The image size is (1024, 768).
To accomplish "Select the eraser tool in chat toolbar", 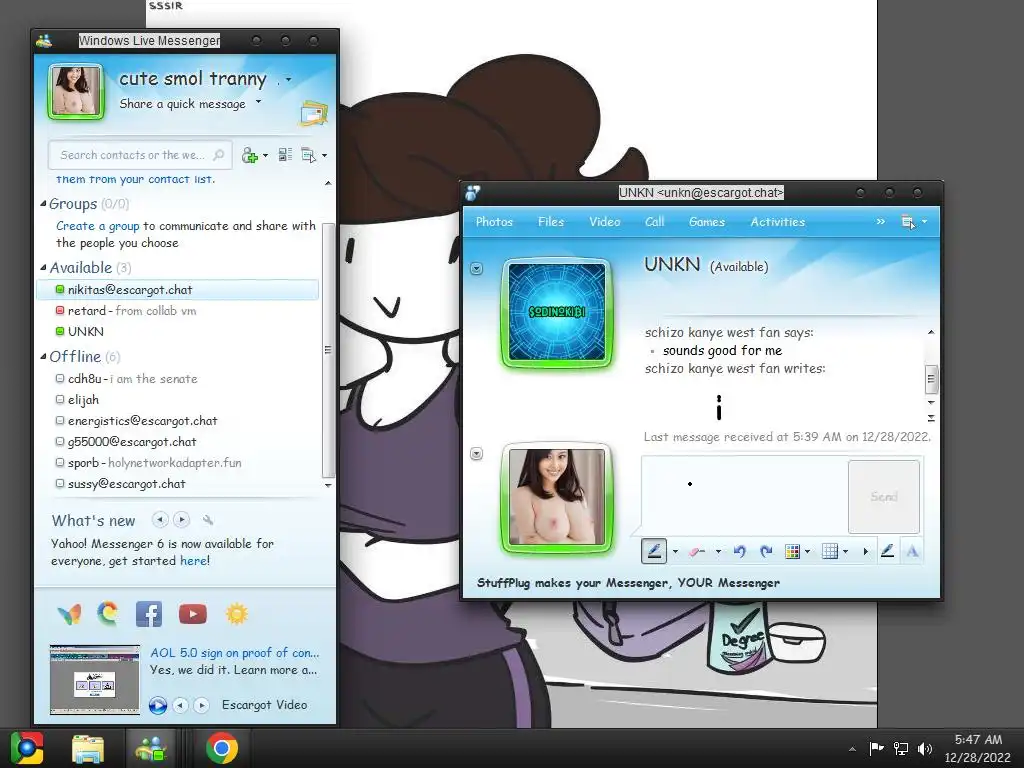I will pyautogui.click(x=697, y=552).
